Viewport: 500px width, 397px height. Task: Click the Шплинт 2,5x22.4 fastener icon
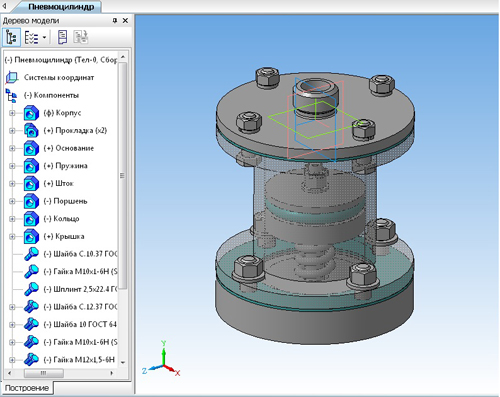coord(31,289)
